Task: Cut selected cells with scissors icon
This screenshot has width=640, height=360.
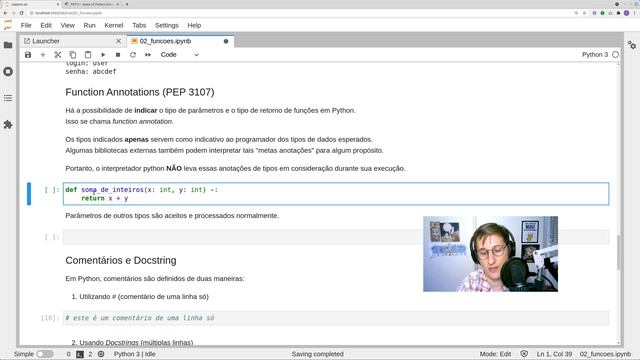Action: tap(58, 55)
